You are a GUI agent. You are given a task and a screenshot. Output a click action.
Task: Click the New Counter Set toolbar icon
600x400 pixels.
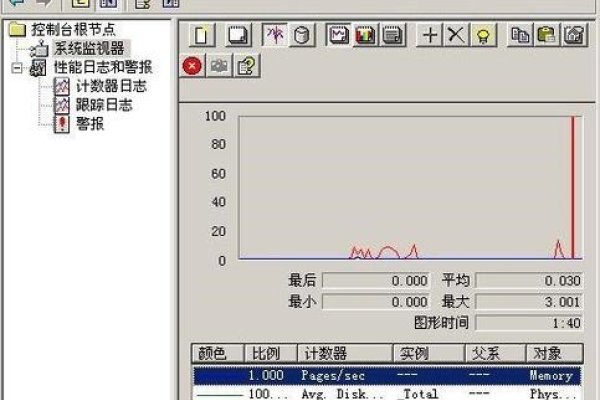pyautogui.click(x=202, y=35)
